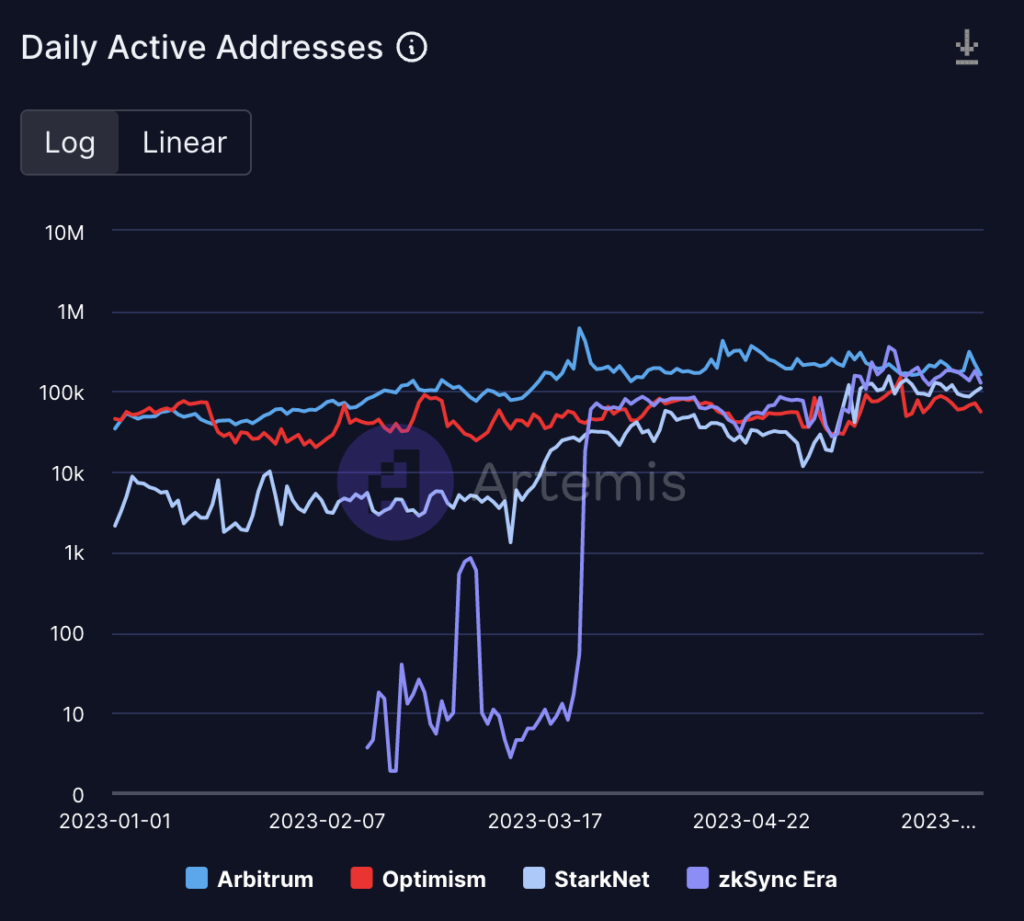1024x921 pixels.
Task: Click the Arbitrum blue legend swatch
Action: tap(197, 879)
